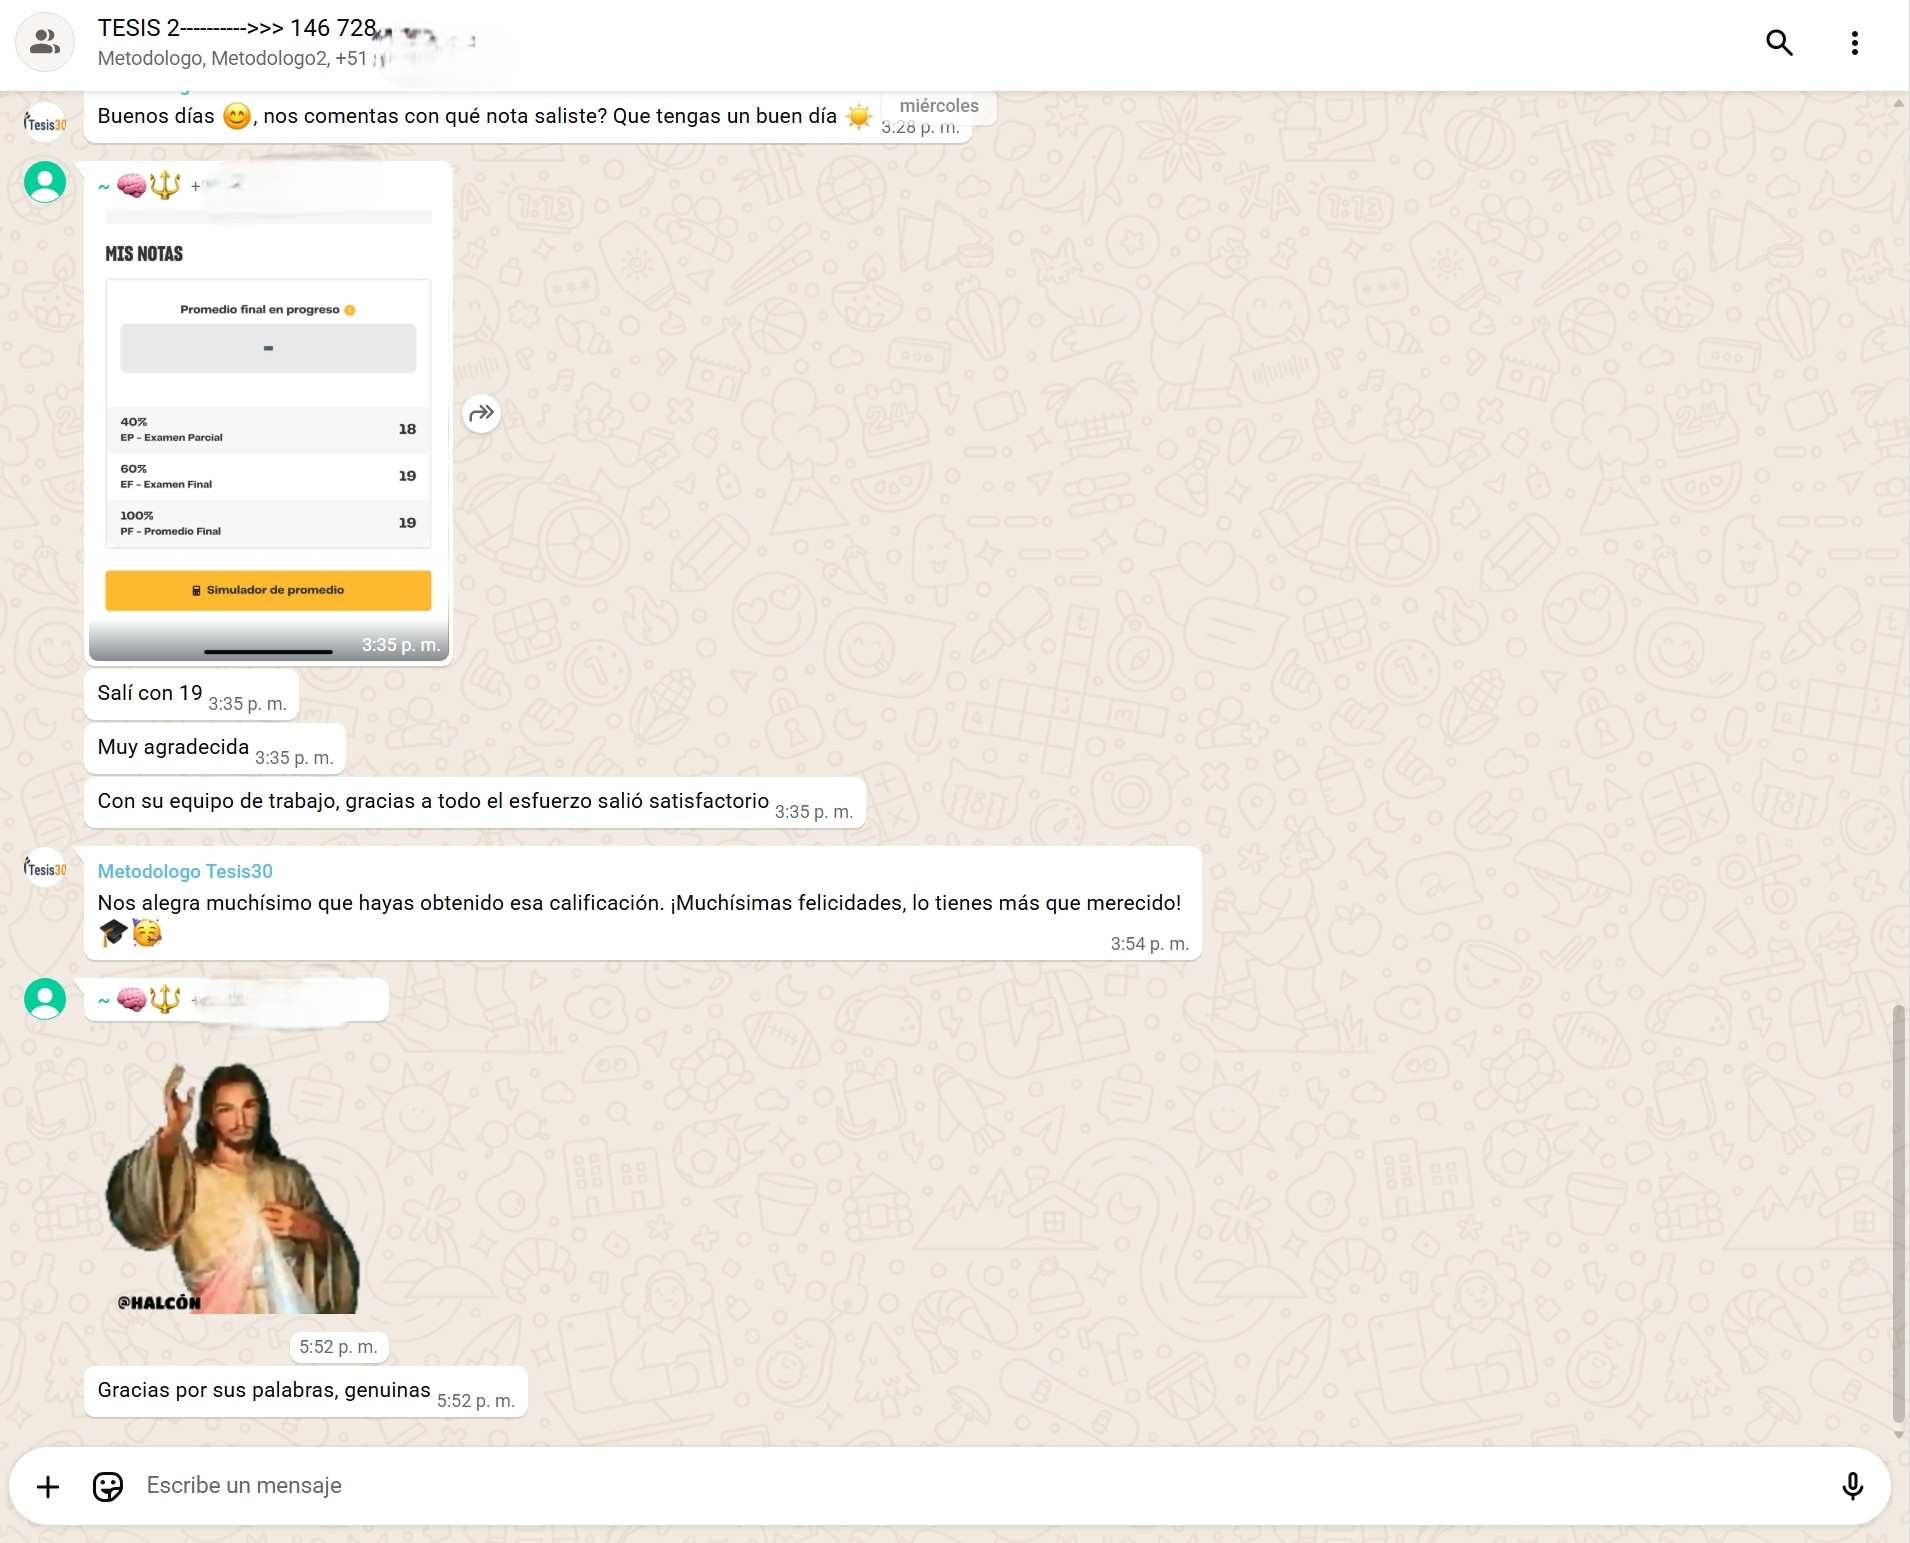Image resolution: width=1910 pixels, height=1543 pixels.
Task: Click the scrollbar down arrow
Action: coord(1899,1435)
